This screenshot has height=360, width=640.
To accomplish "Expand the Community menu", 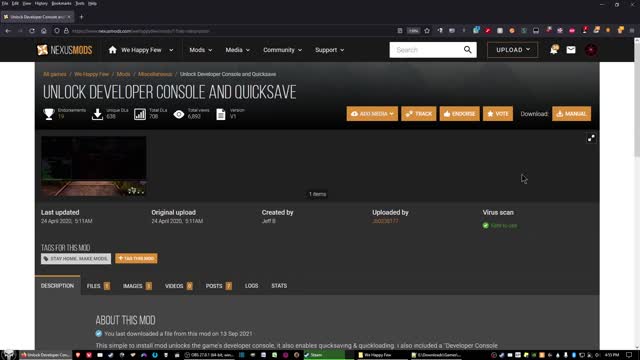I will pyautogui.click(x=282, y=50).
